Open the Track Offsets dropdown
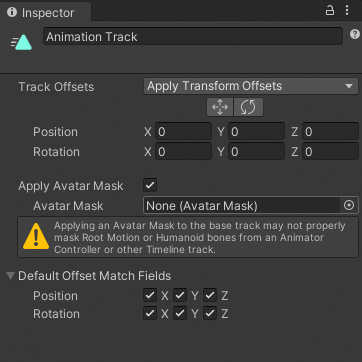362x362 pixels. tap(251, 86)
